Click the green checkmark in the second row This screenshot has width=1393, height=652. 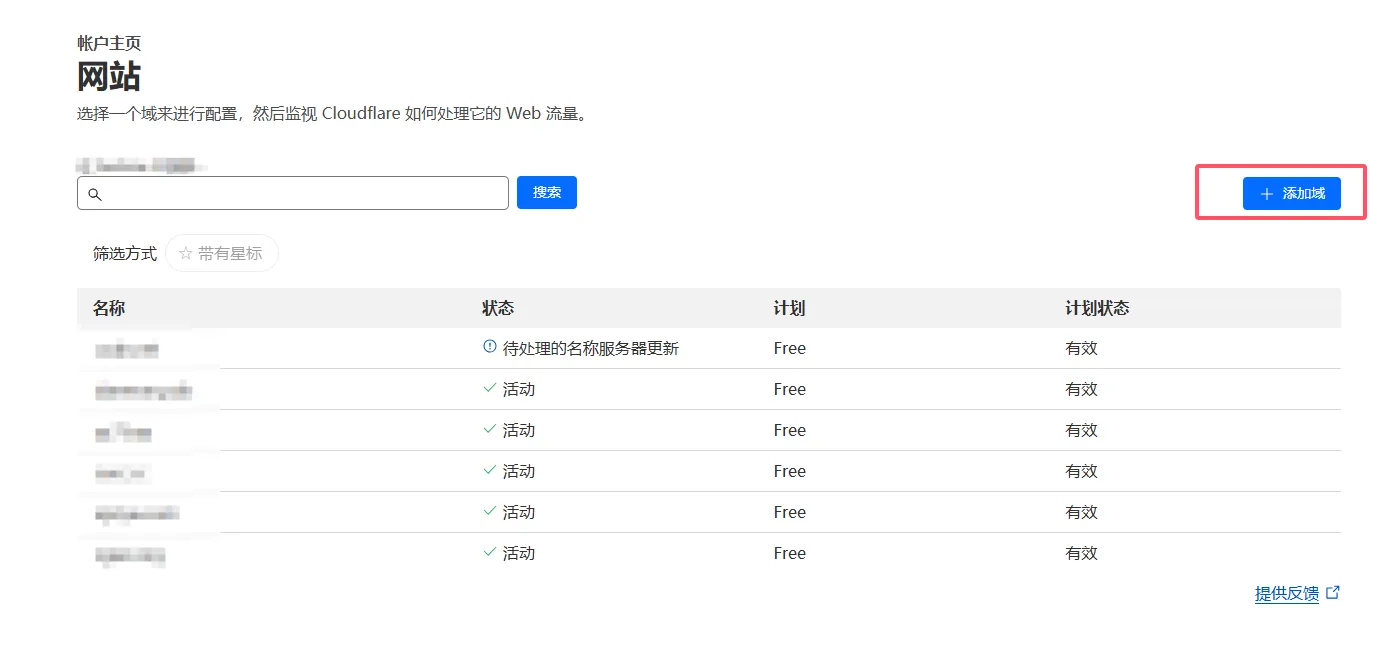489,388
